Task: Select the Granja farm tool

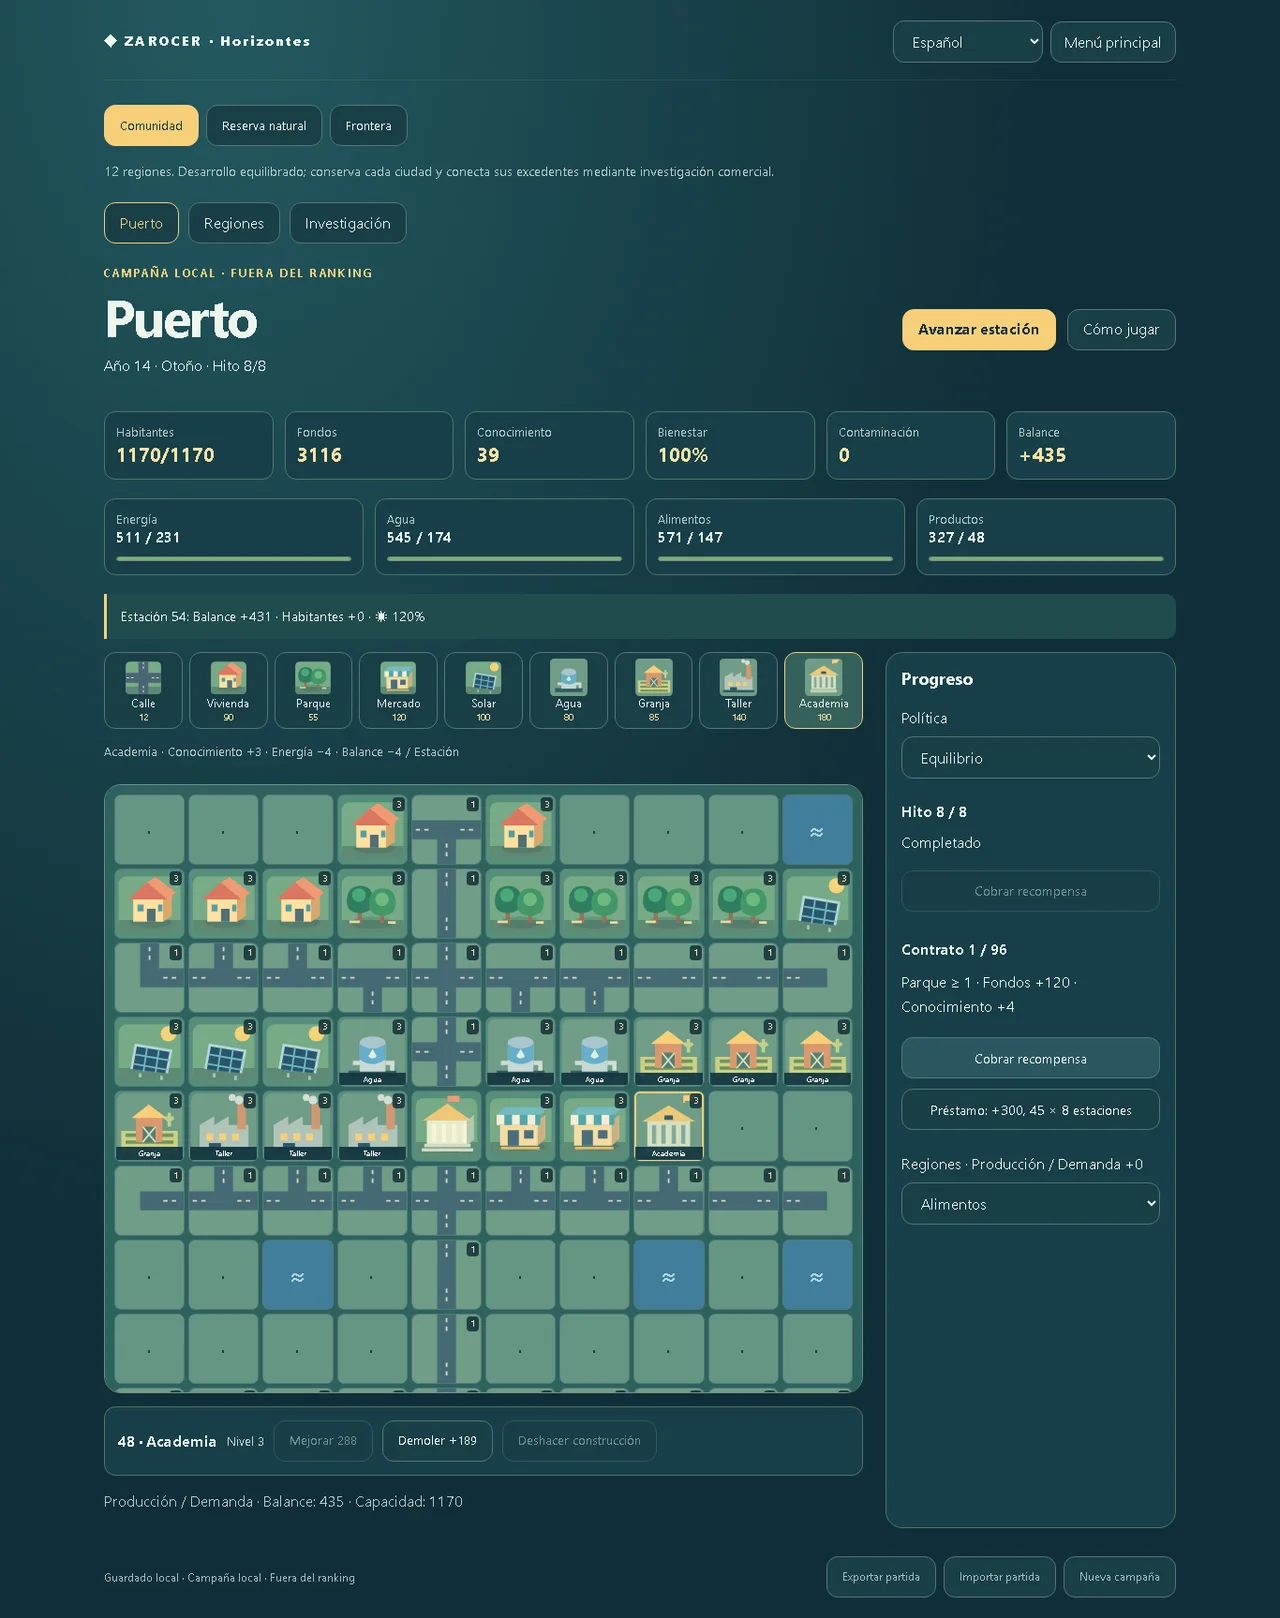Action: 653,690
